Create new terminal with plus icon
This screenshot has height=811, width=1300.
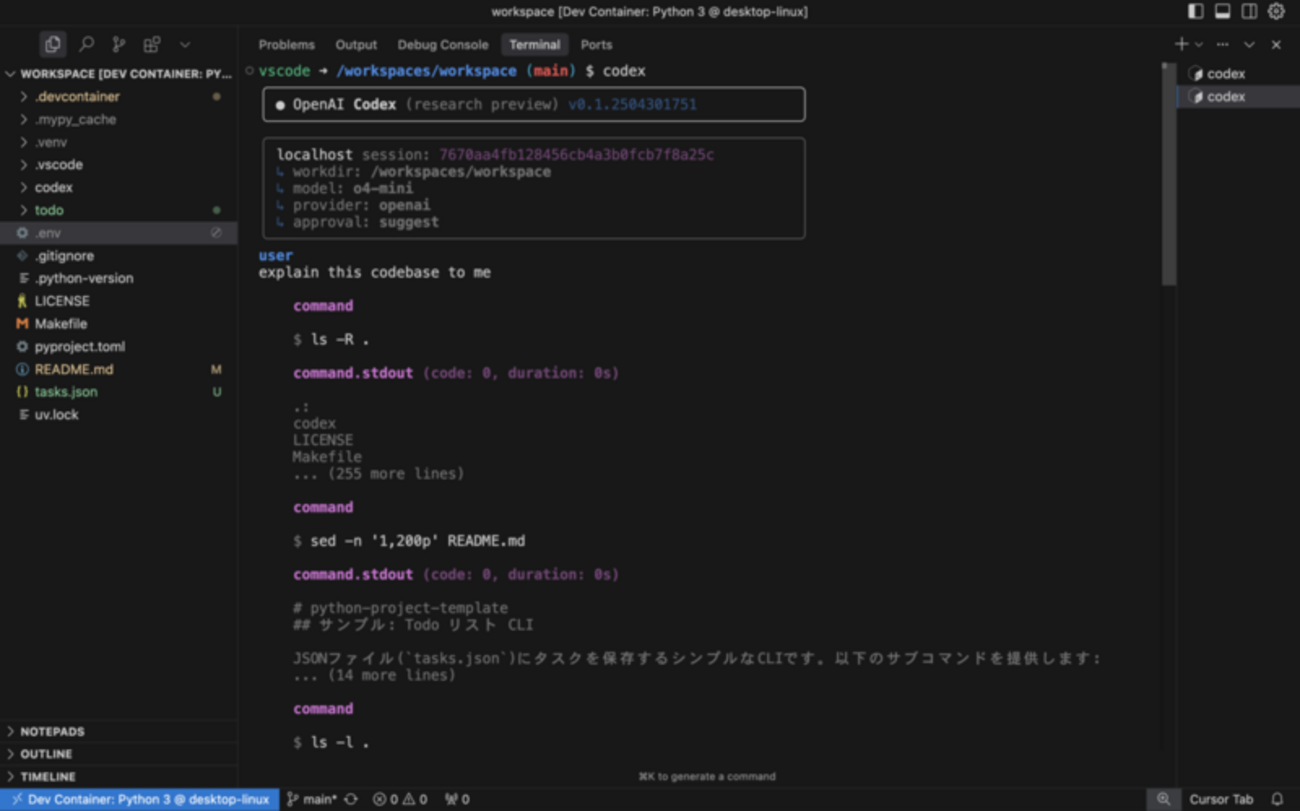click(x=1181, y=44)
